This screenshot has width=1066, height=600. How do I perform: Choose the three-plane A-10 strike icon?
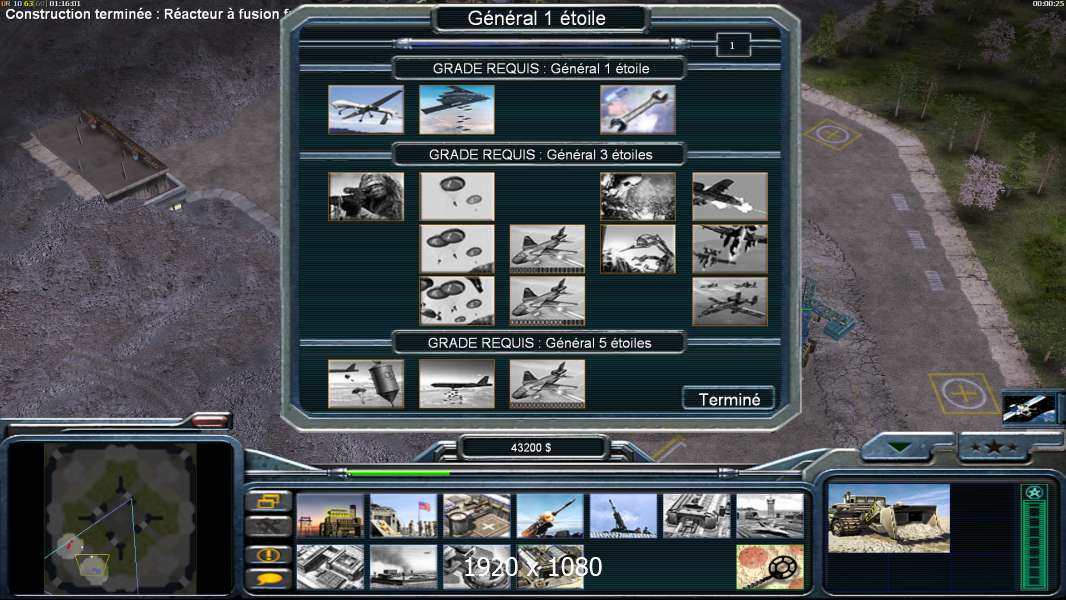[x=730, y=301]
